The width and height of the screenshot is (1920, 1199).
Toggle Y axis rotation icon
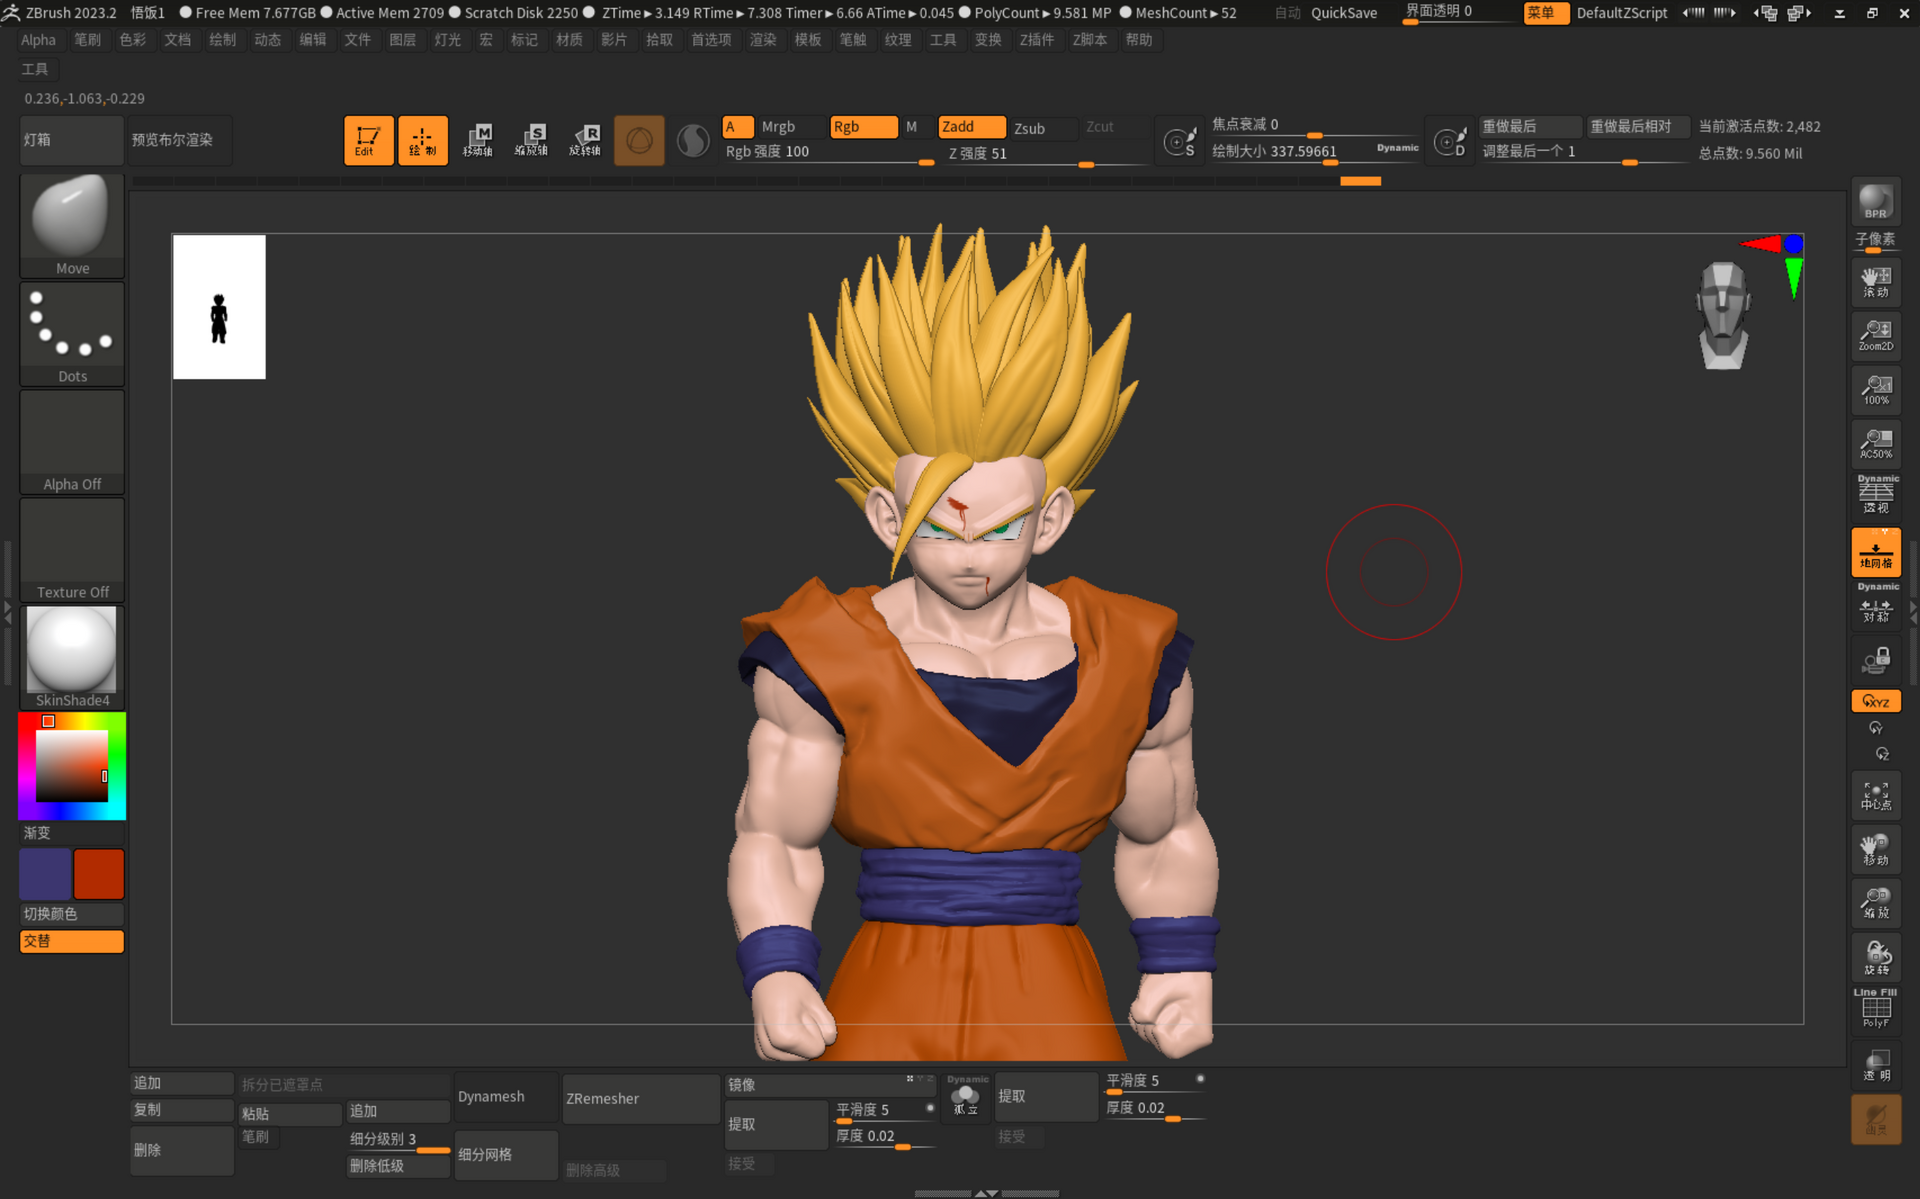(1876, 728)
